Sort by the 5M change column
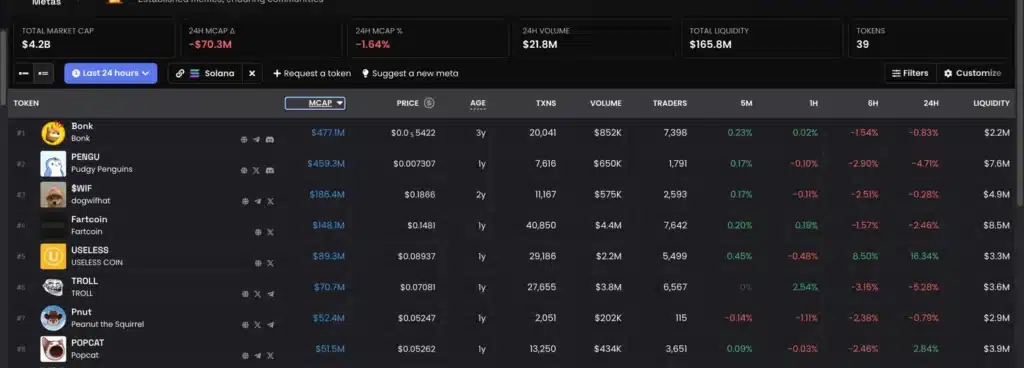The image size is (1024, 368). click(x=746, y=103)
